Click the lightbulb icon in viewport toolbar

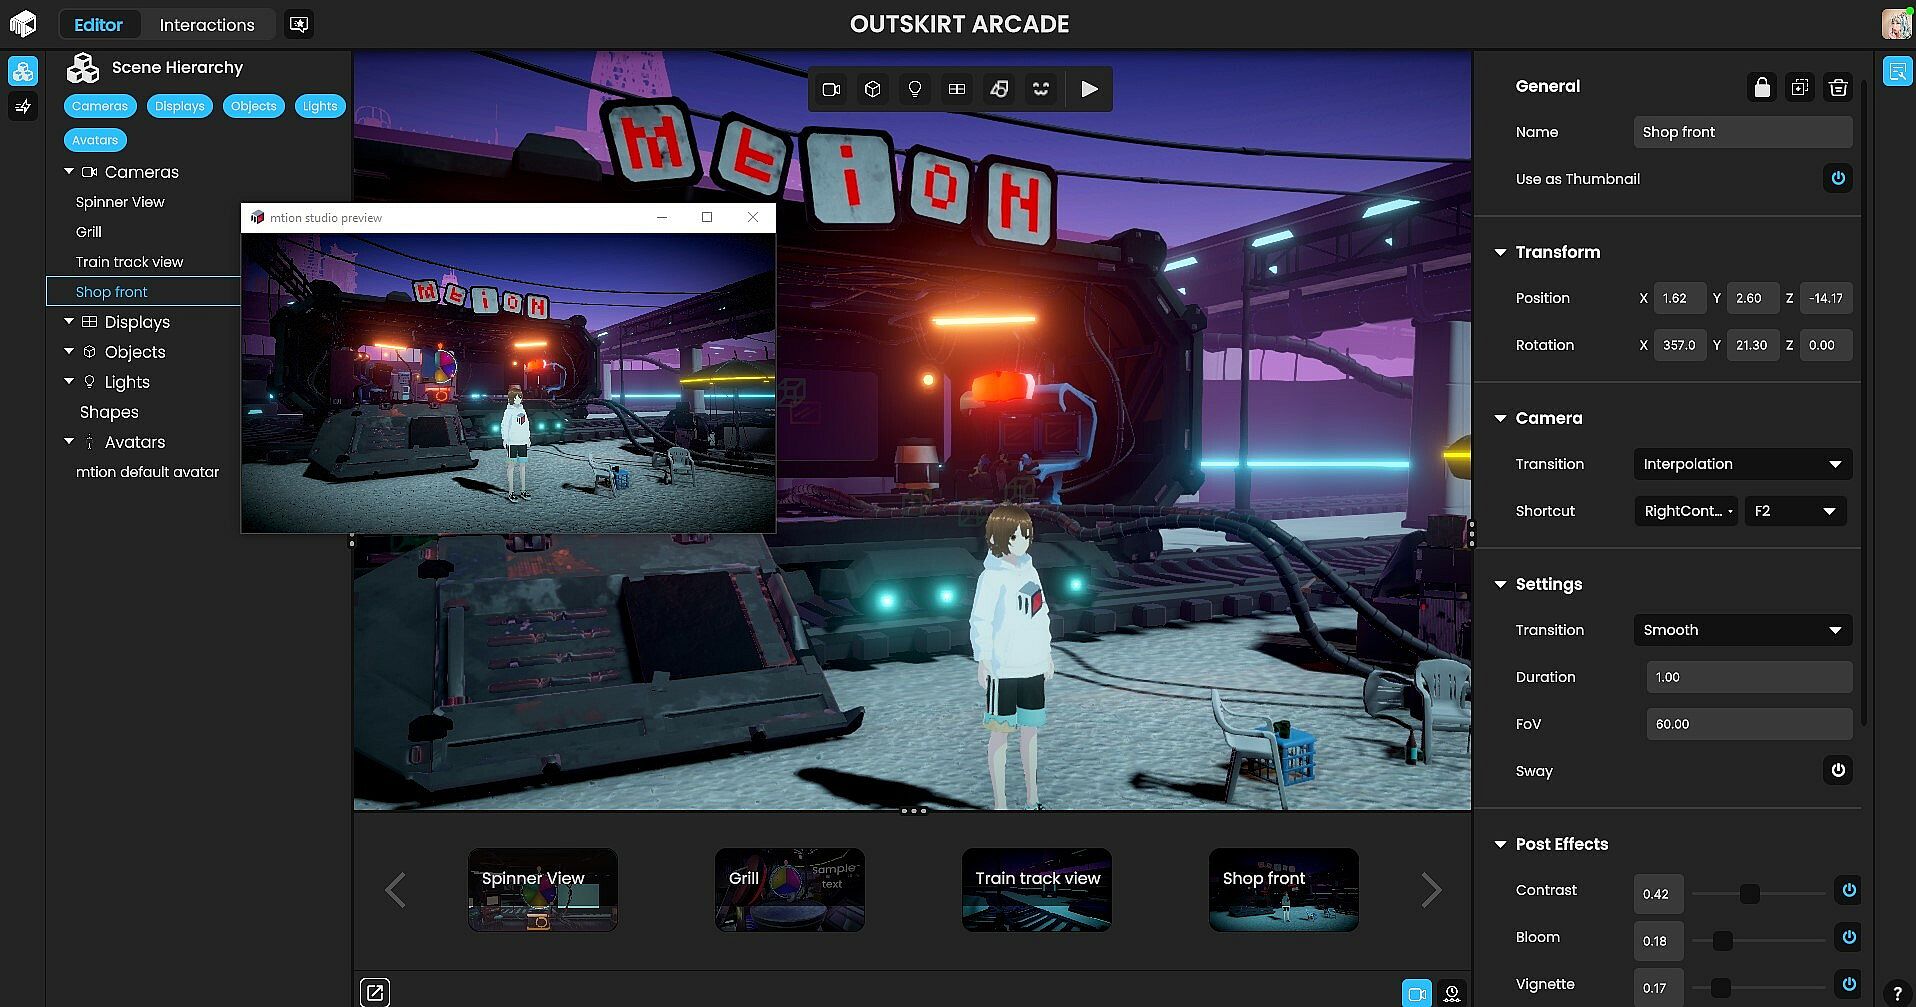pos(914,89)
